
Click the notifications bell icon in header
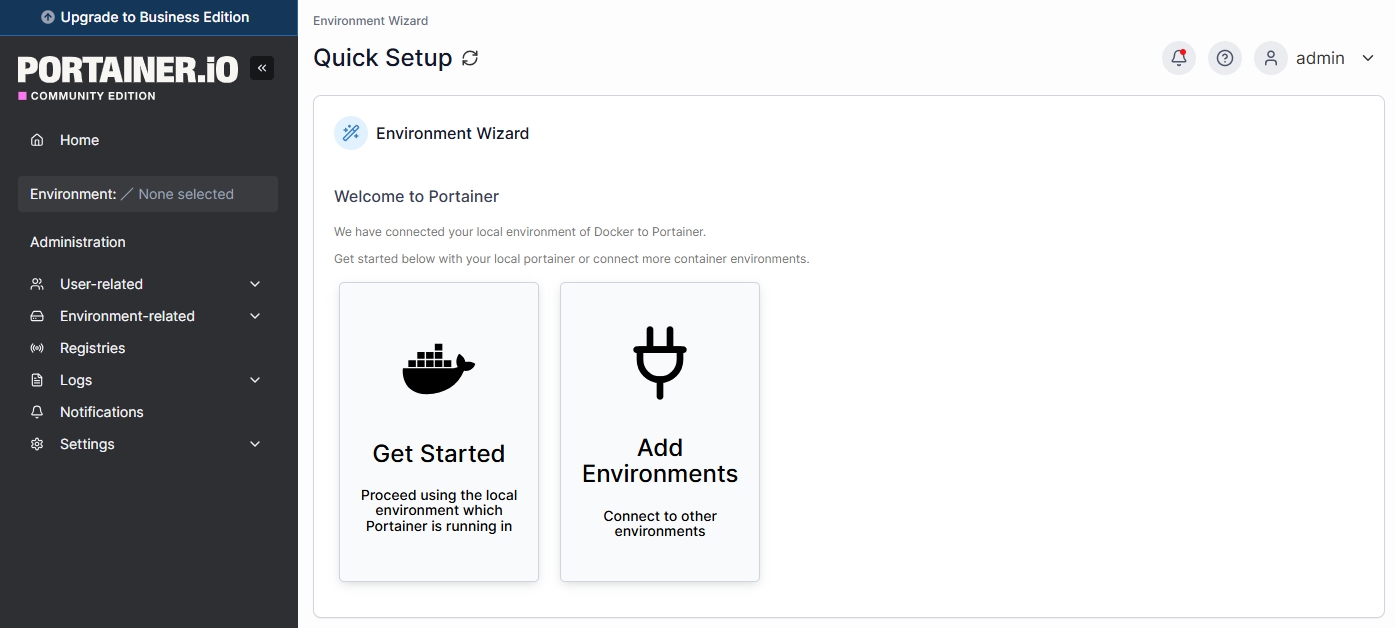click(x=1179, y=58)
